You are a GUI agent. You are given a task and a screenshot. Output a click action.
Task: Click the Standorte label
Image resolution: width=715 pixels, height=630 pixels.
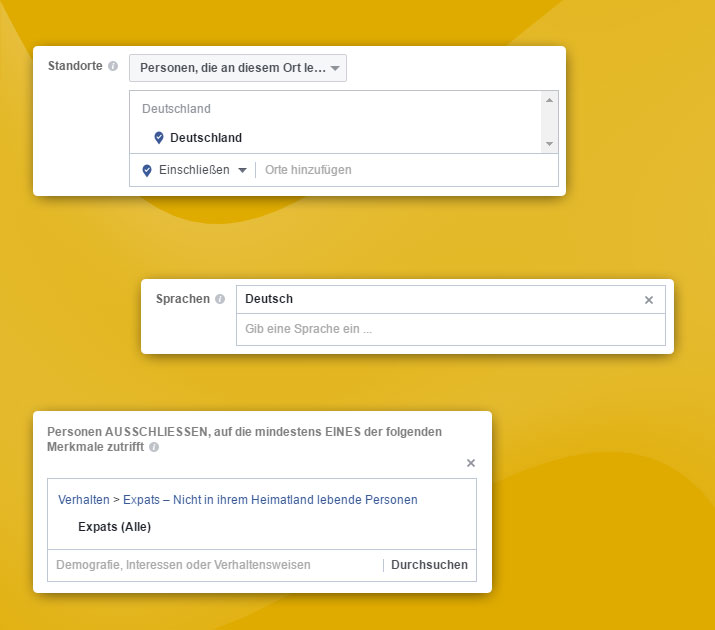[x=75, y=66]
